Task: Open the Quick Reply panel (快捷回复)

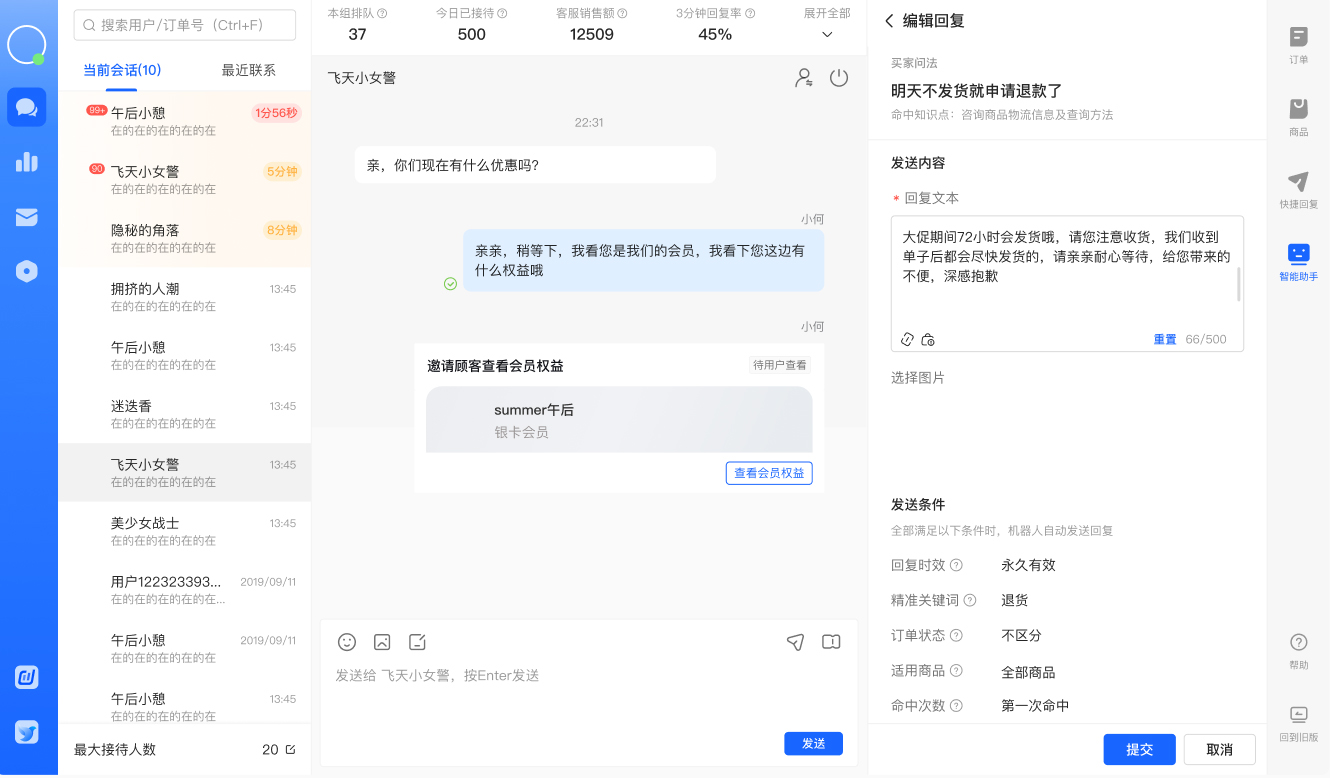Action: (x=1298, y=189)
